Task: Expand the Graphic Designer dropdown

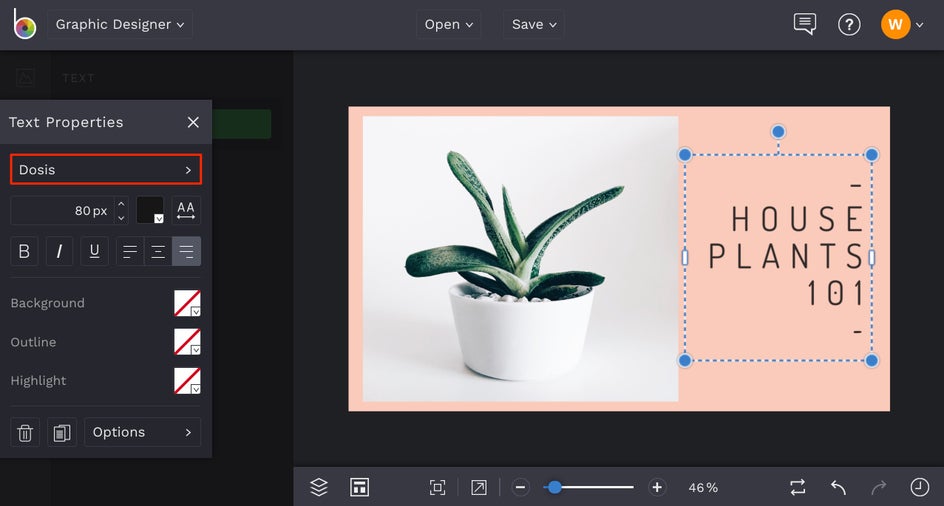Action: pyautogui.click(x=120, y=24)
